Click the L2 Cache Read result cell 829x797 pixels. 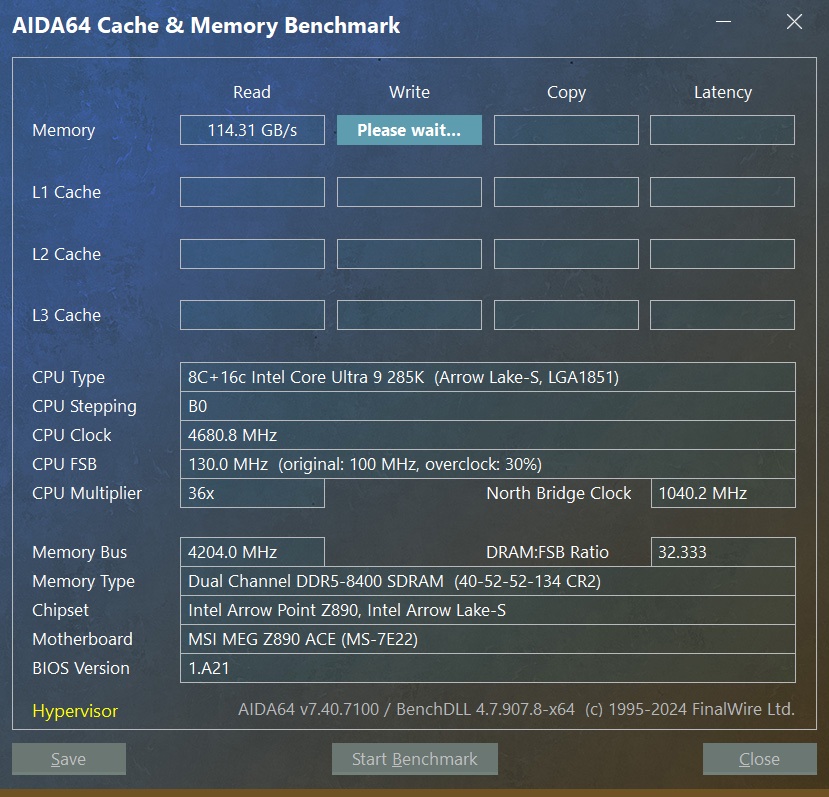252,254
